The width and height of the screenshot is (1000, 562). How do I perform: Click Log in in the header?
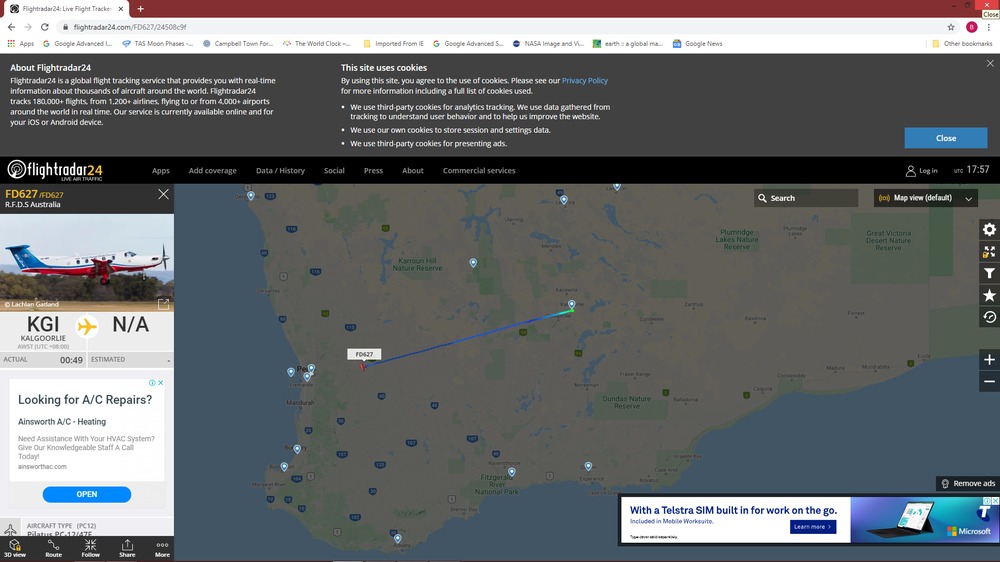(921, 171)
